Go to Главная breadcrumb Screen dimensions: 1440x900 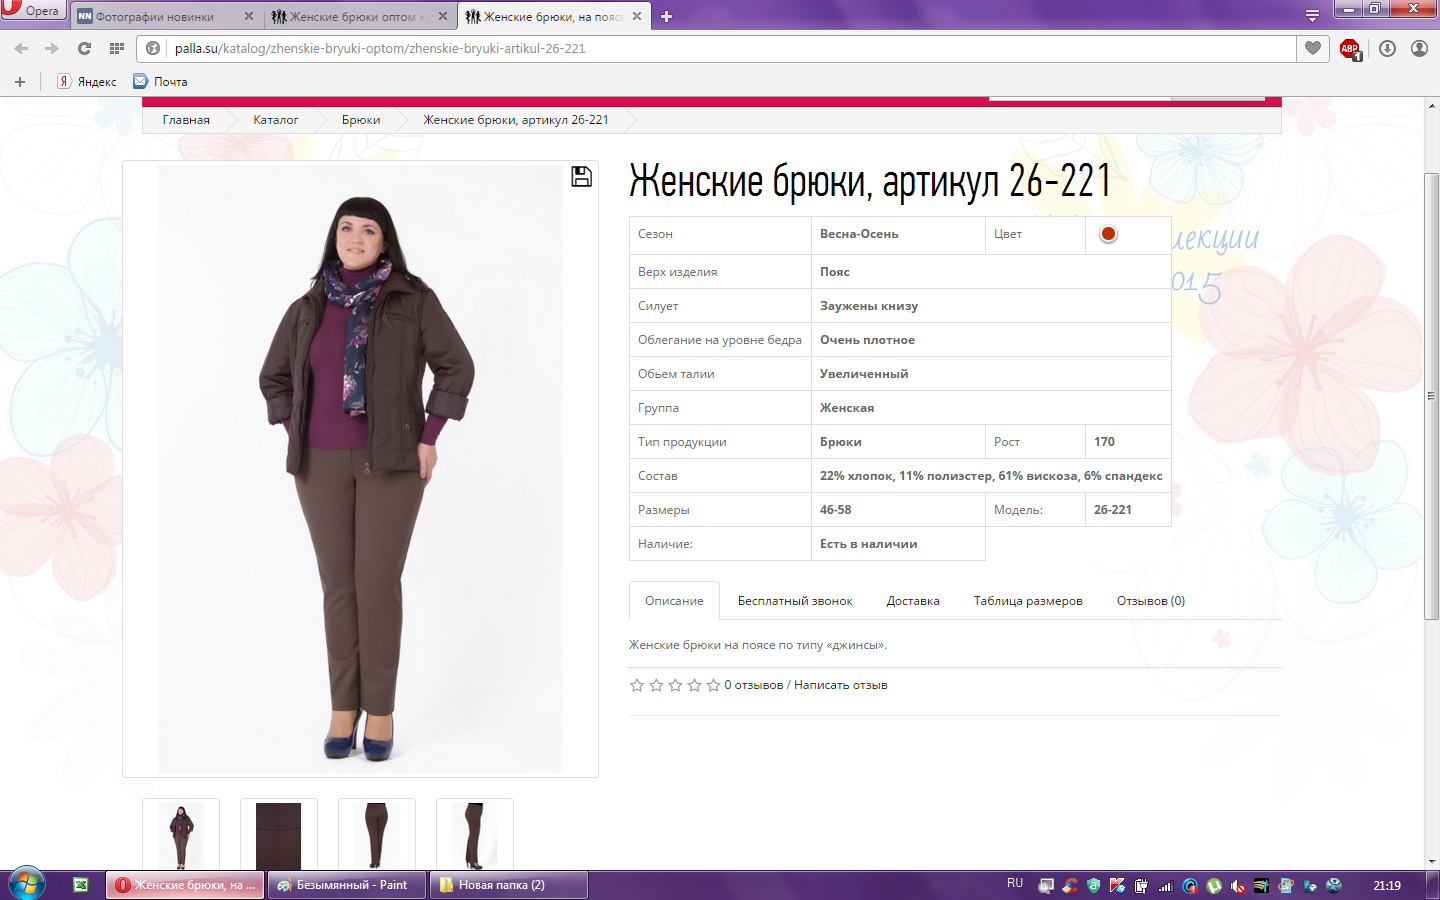186,120
